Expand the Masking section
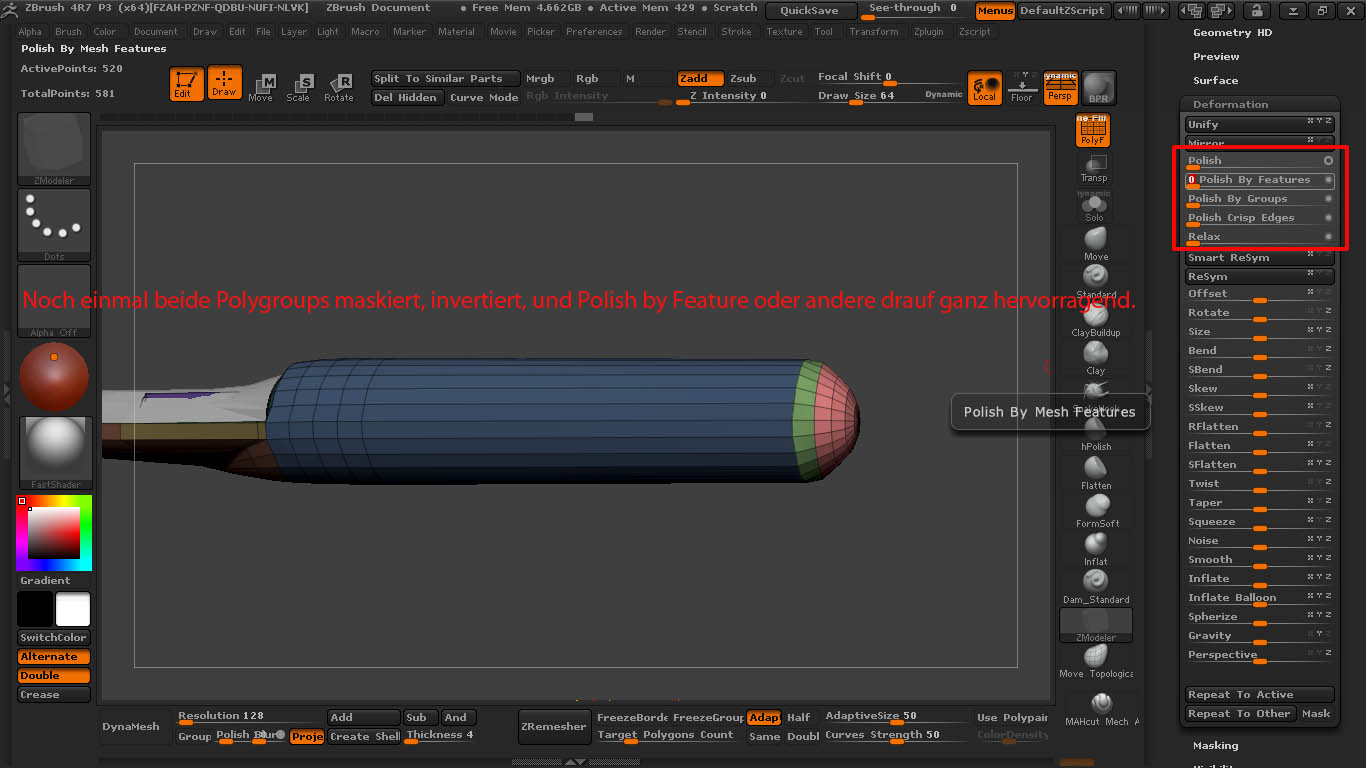1366x768 pixels. click(1215, 745)
